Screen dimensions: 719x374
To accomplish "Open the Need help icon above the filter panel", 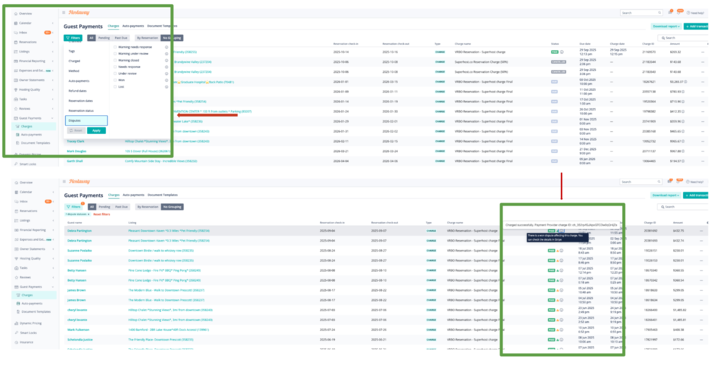I will pyautogui.click(x=688, y=13).
